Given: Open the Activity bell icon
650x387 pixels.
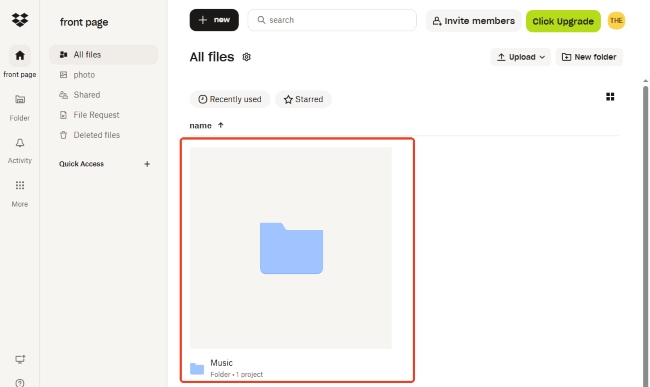Looking at the screenshot, I should click(x=20, y=143).
